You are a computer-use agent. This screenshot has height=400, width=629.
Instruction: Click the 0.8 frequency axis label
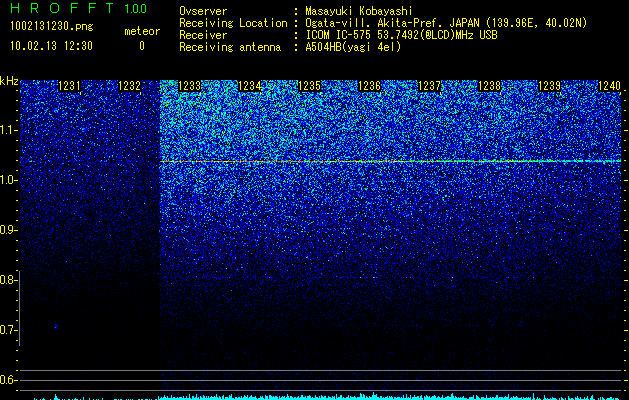(8, 280)
